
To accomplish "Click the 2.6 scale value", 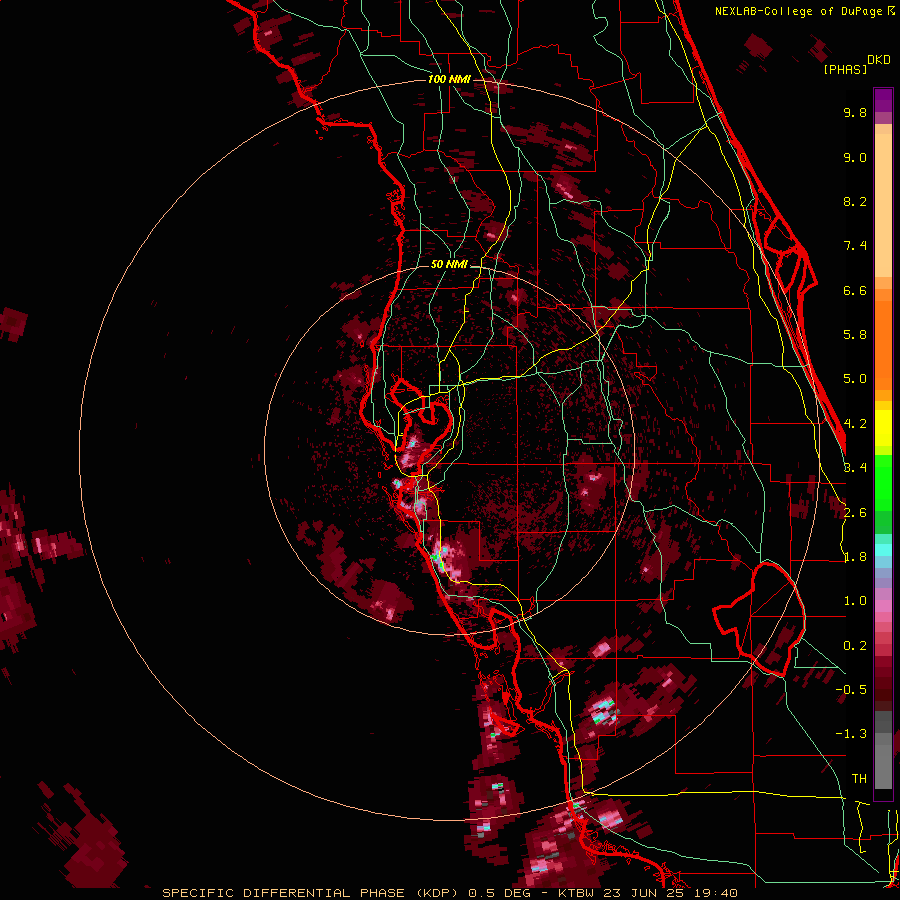I will pyautogui.click(x=855, y=513).
